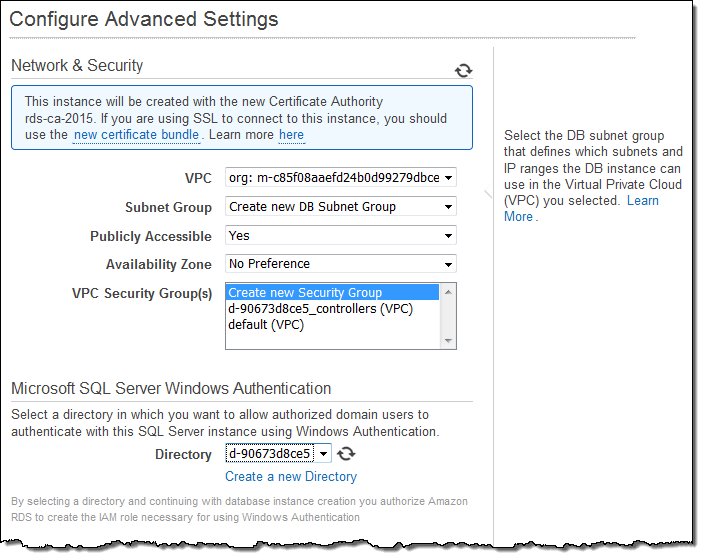Follow the Learn more here link

click(291, 134)
